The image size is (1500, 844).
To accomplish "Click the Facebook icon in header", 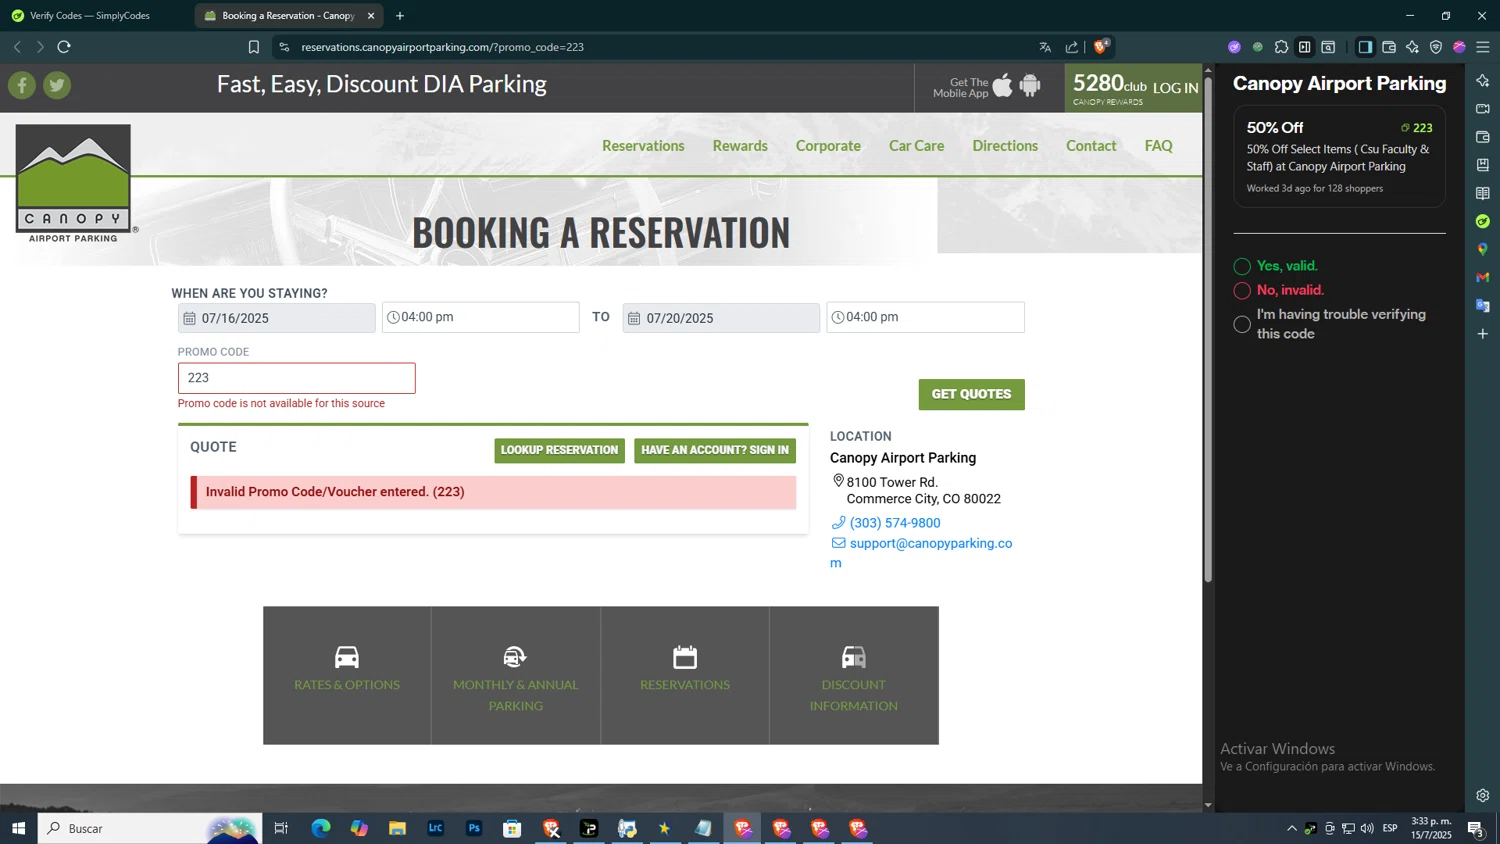I will [x=22, y=86].
